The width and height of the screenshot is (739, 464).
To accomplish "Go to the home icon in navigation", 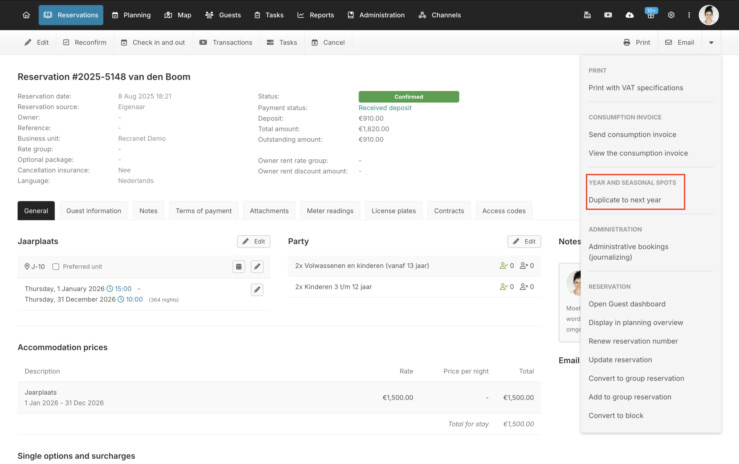I will pyautogui.click(x=26, y=15).
